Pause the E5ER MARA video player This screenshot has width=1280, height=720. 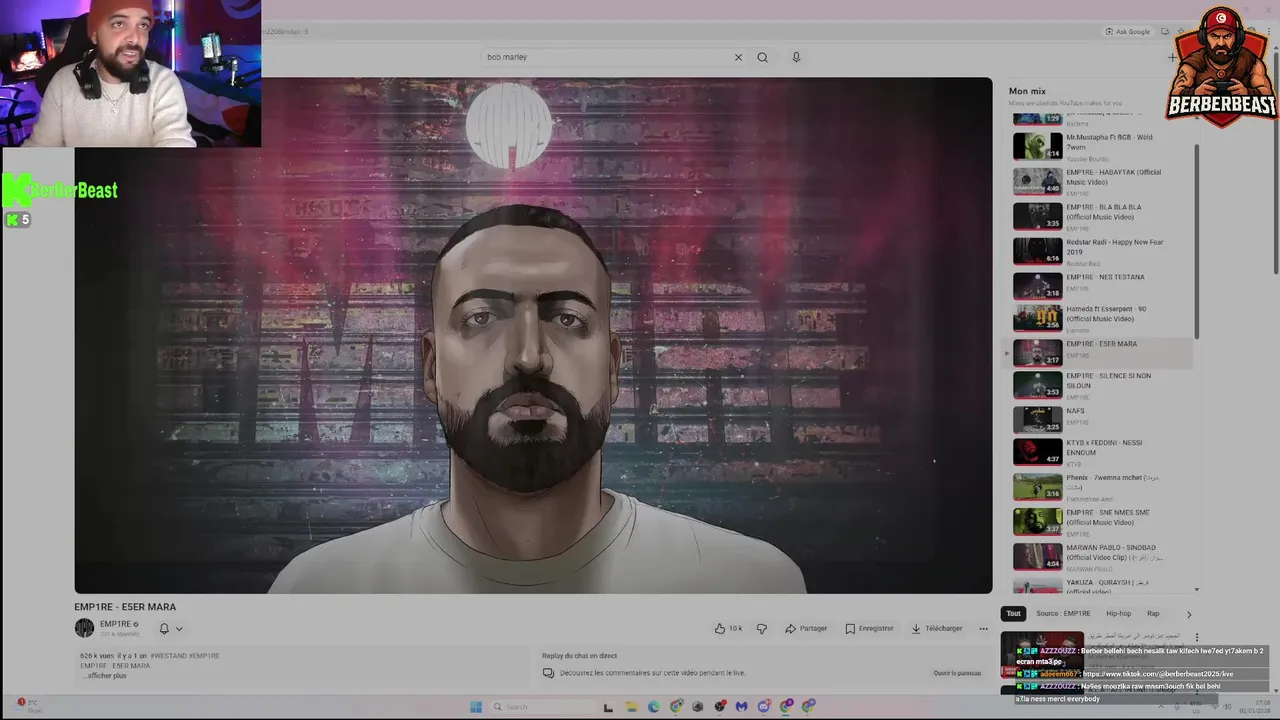click(533, 335)
